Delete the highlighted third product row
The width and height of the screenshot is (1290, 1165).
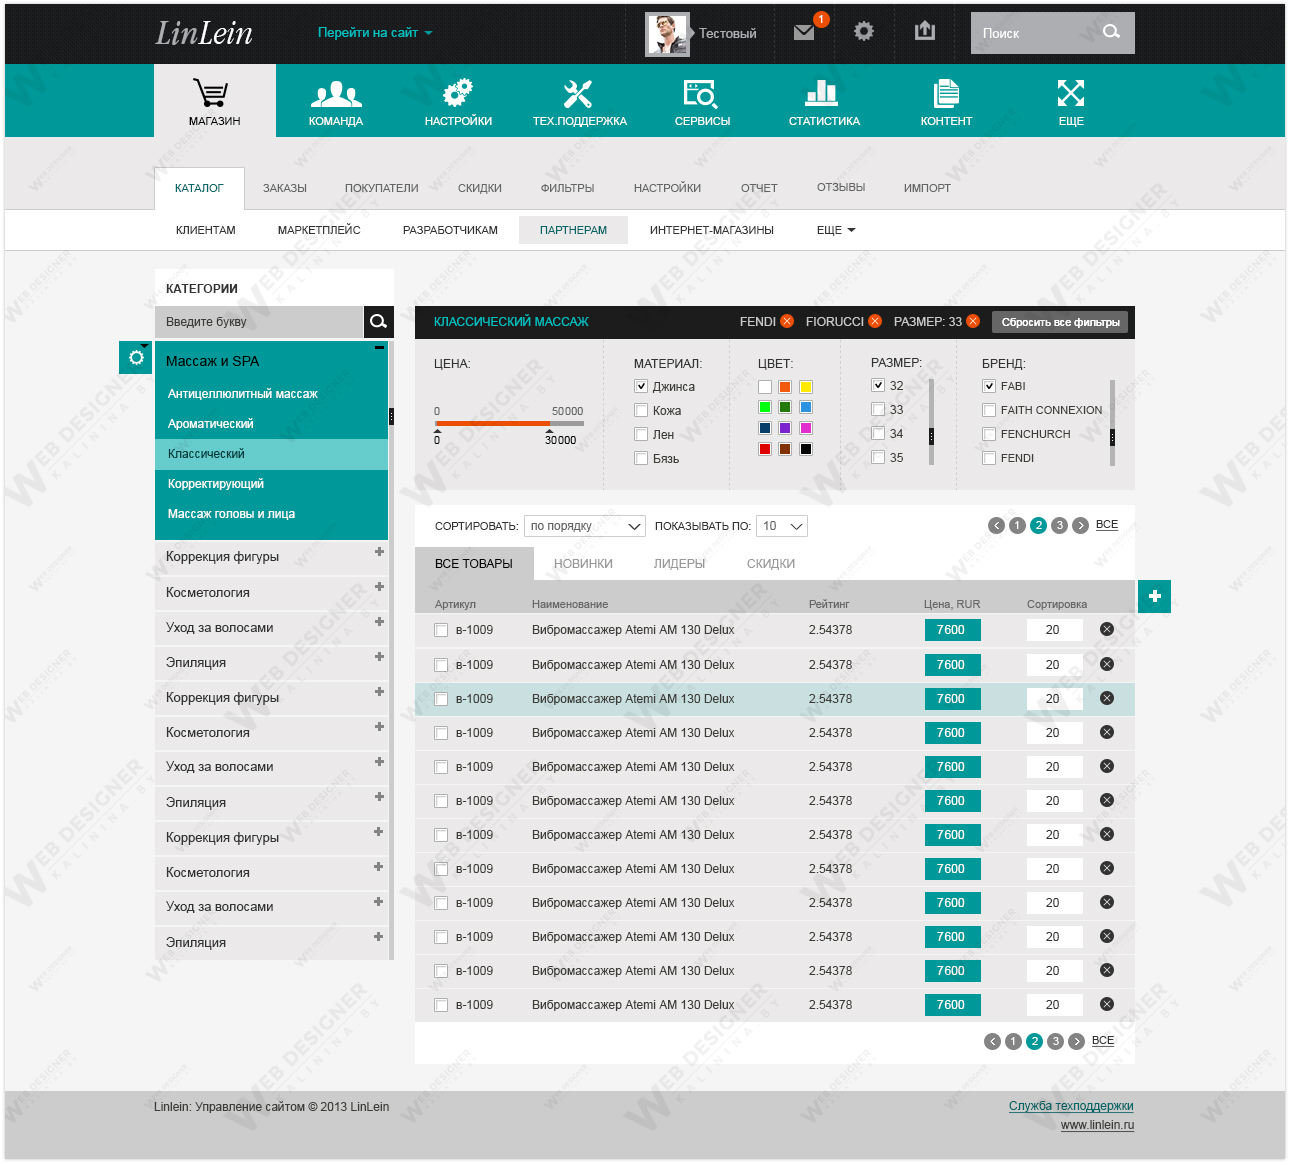click(1107, 698)
